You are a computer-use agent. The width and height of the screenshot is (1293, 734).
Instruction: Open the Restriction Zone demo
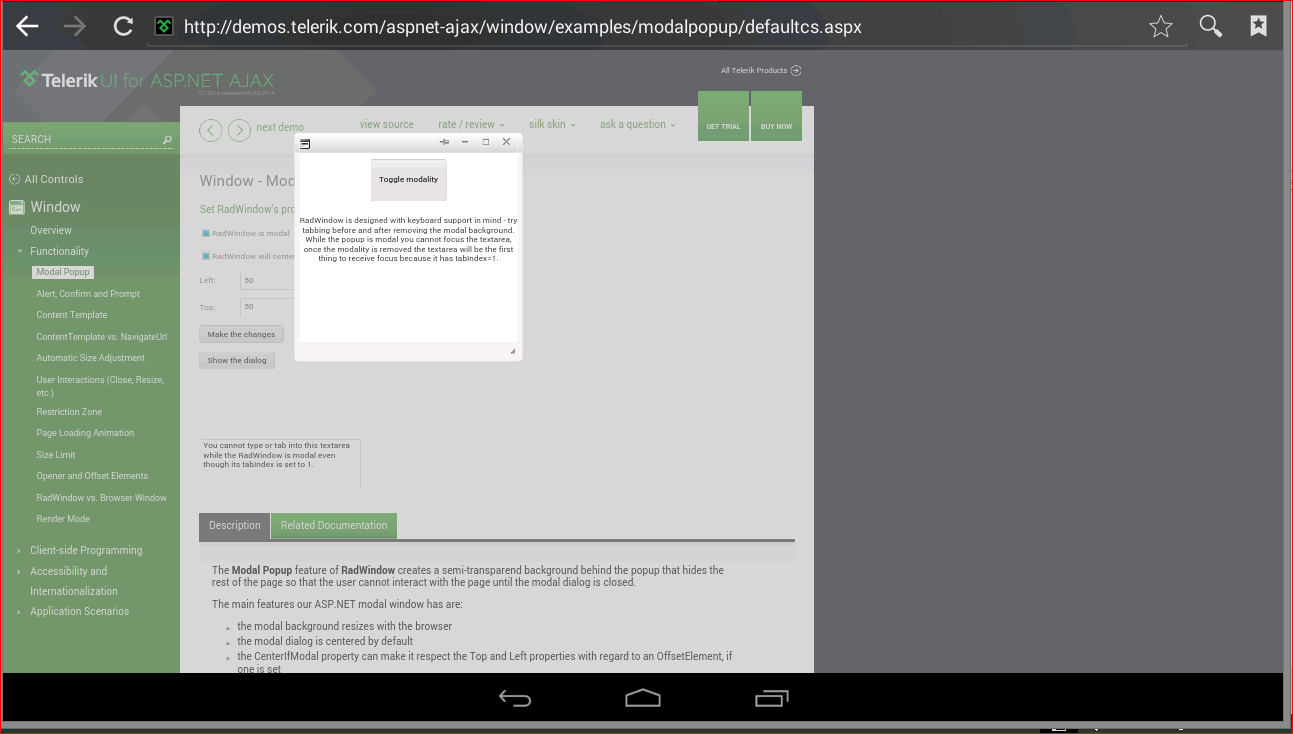[x=69, y=412]
